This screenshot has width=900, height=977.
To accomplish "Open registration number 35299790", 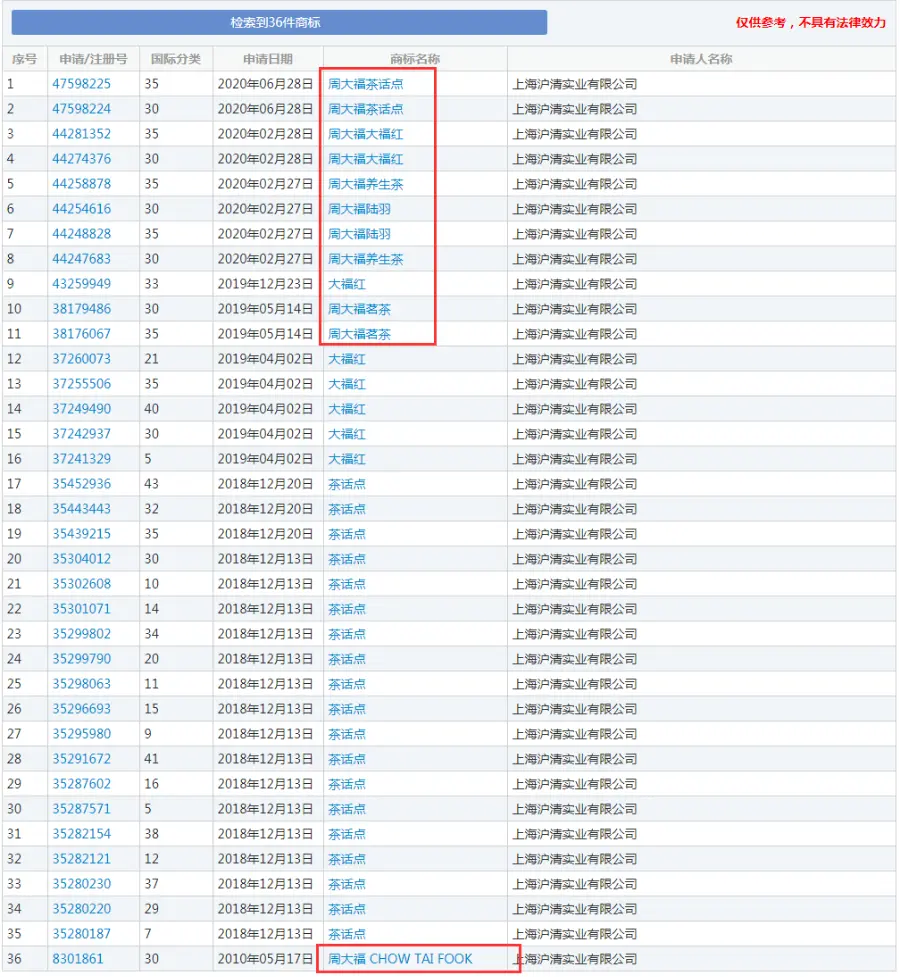I will (82, 659).
